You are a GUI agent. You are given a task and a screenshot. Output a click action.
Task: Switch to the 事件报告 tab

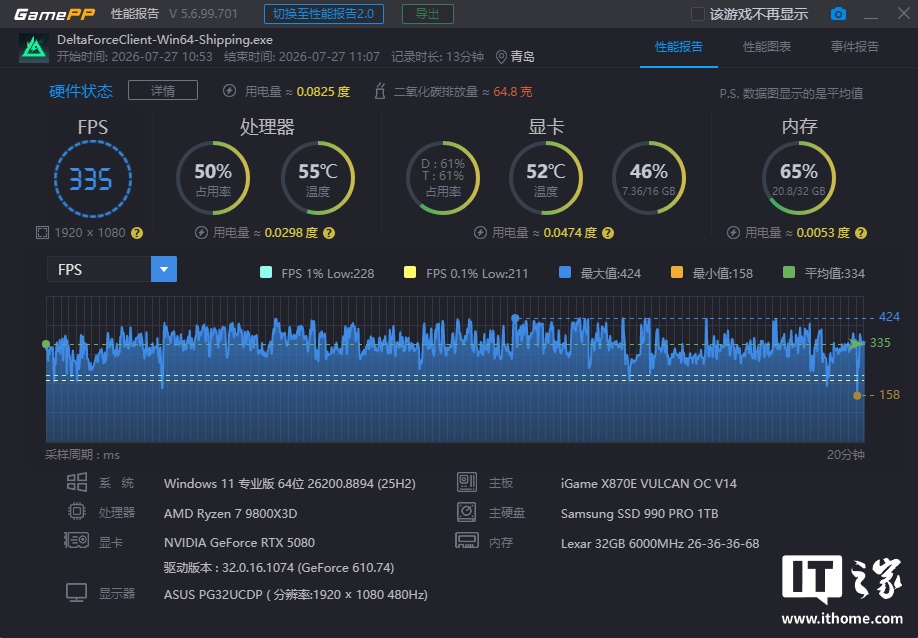[x=855, y=47]
